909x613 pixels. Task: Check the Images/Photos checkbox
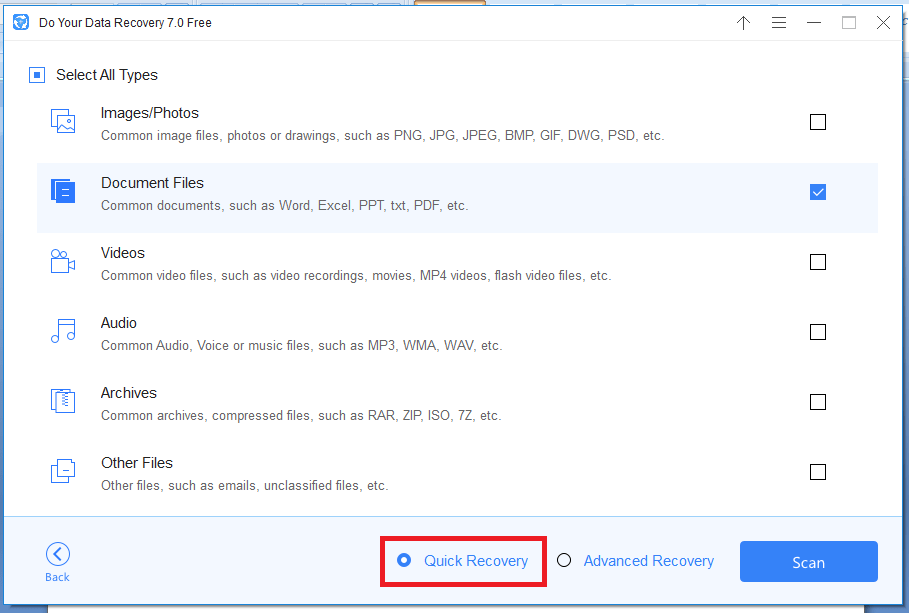point(817,122)
